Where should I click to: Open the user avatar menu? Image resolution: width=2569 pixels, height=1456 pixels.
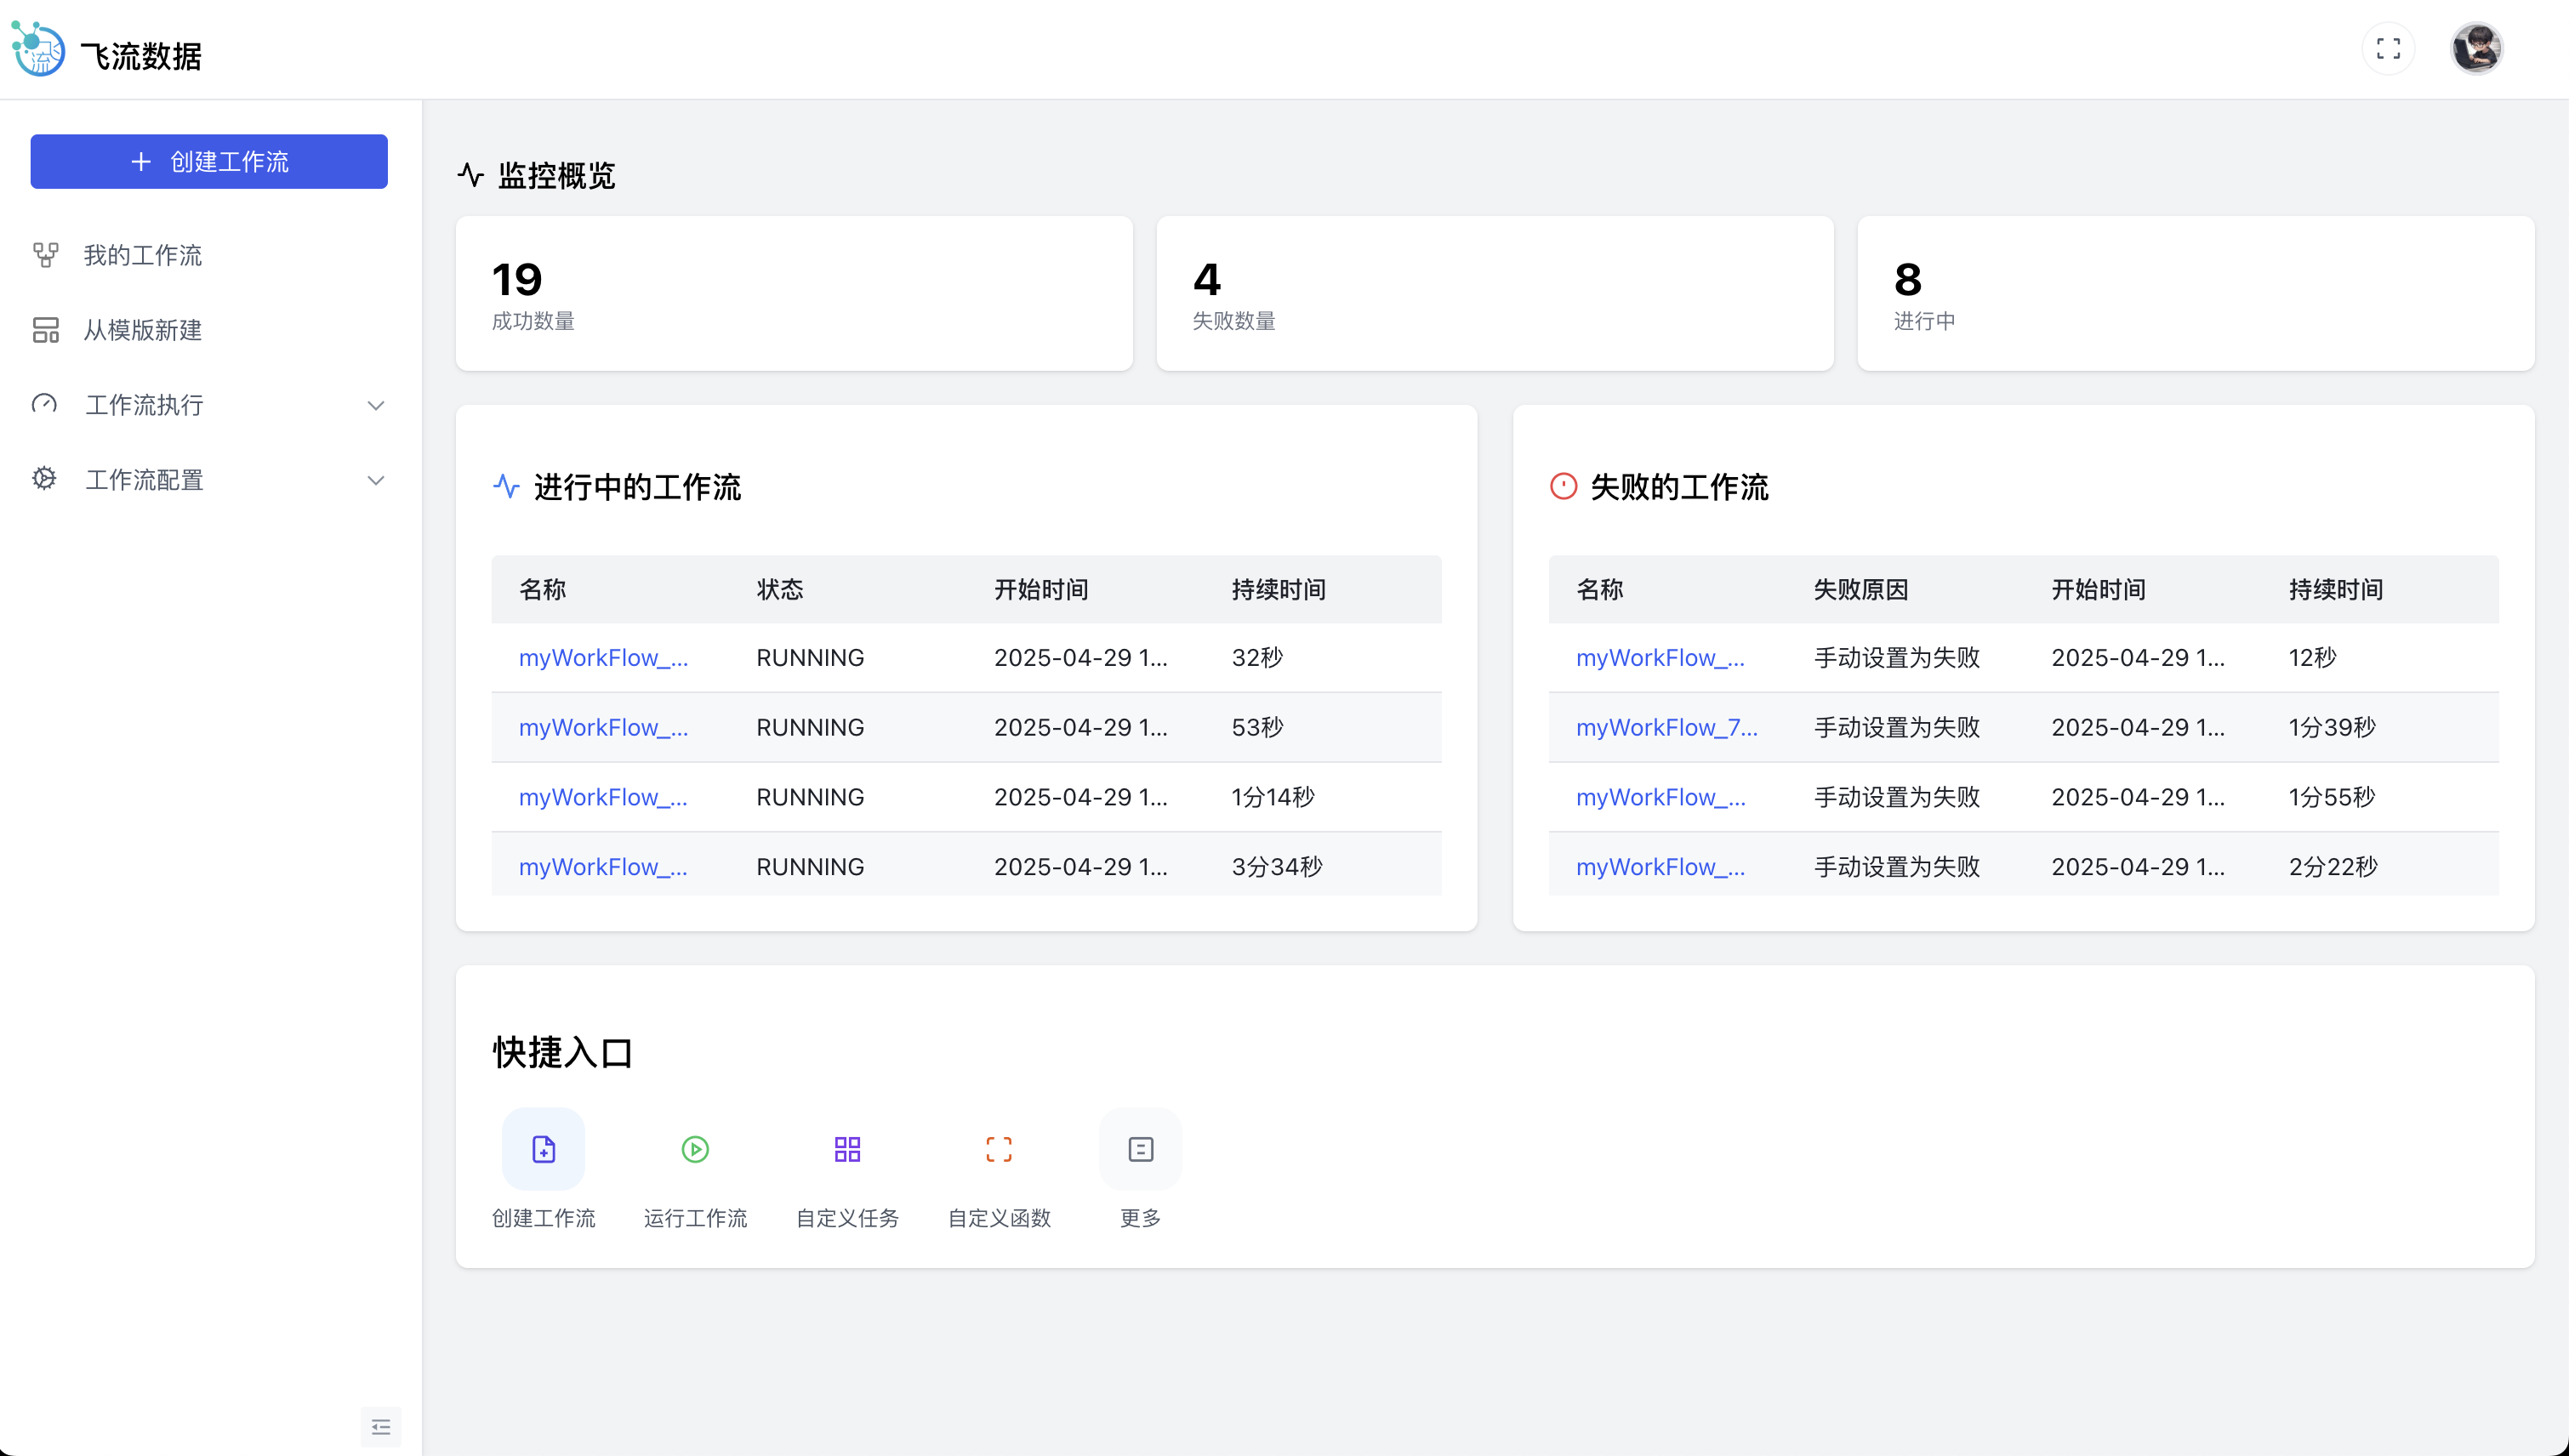point(2476,49)
